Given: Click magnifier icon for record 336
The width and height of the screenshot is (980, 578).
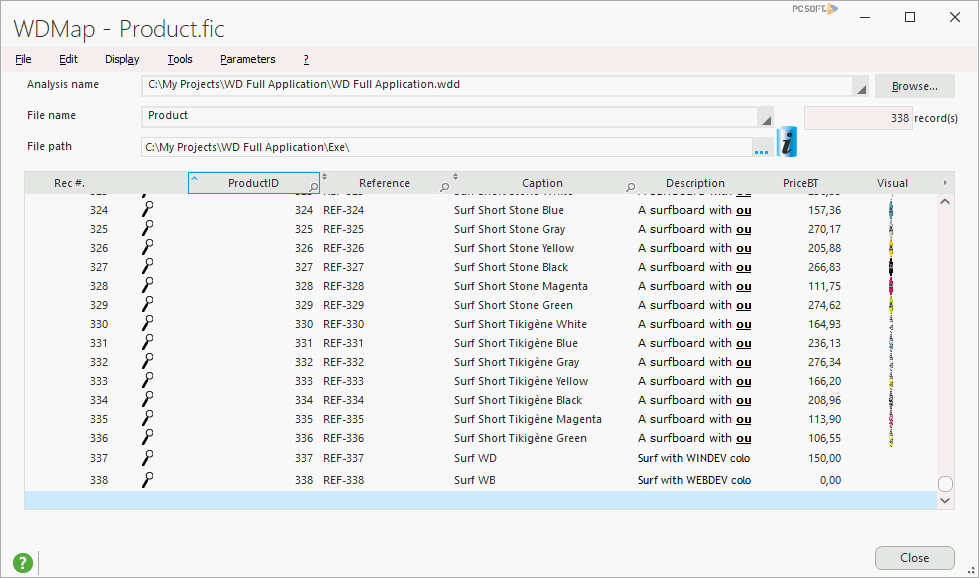Looking at the screenshot, I should [x=148, y=437].
